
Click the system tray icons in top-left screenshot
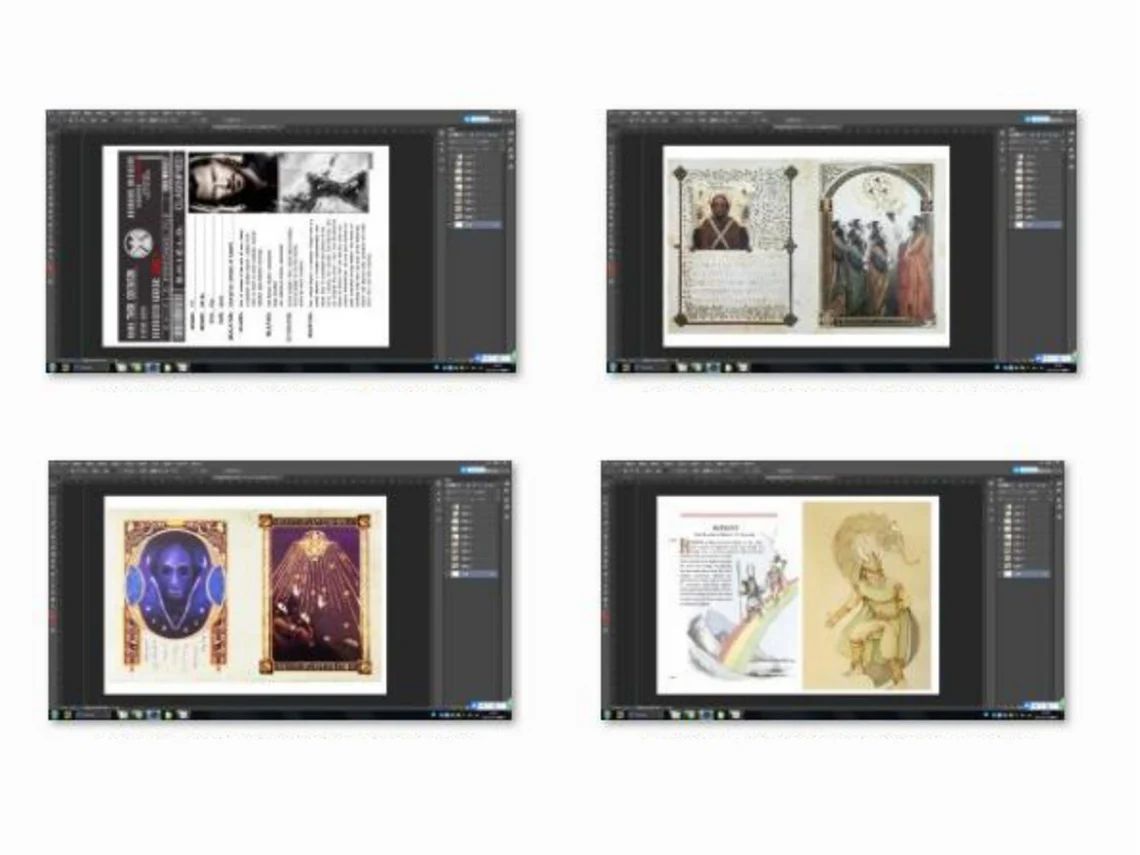[x=458, y=367]
